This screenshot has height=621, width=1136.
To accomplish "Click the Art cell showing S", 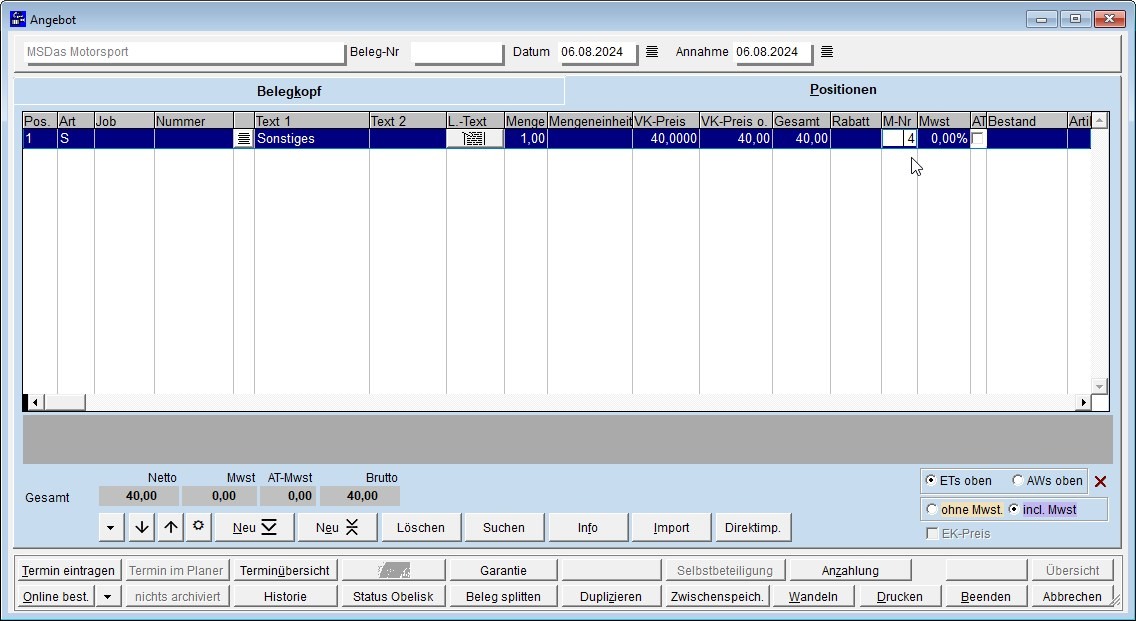I will [75, 138].
